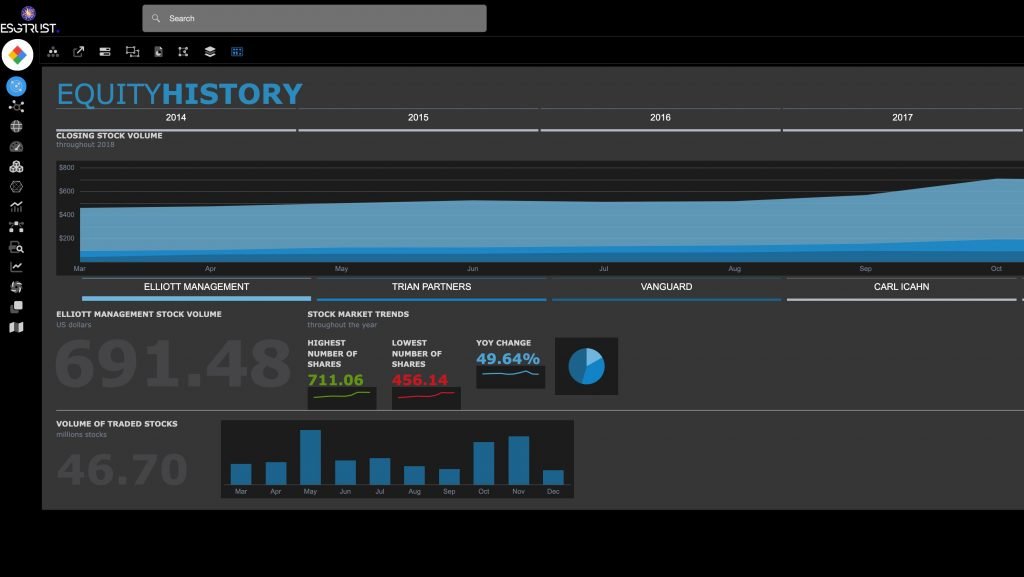
Task: Click the Volume of Traded Stocks heading
Action: click(x=117, y=424)
